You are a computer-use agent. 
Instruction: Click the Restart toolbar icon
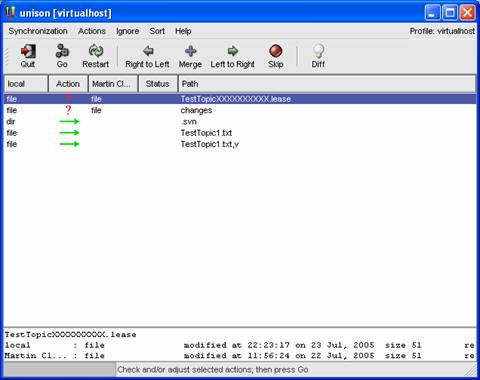pyautogui.click(x=96, y=51)
